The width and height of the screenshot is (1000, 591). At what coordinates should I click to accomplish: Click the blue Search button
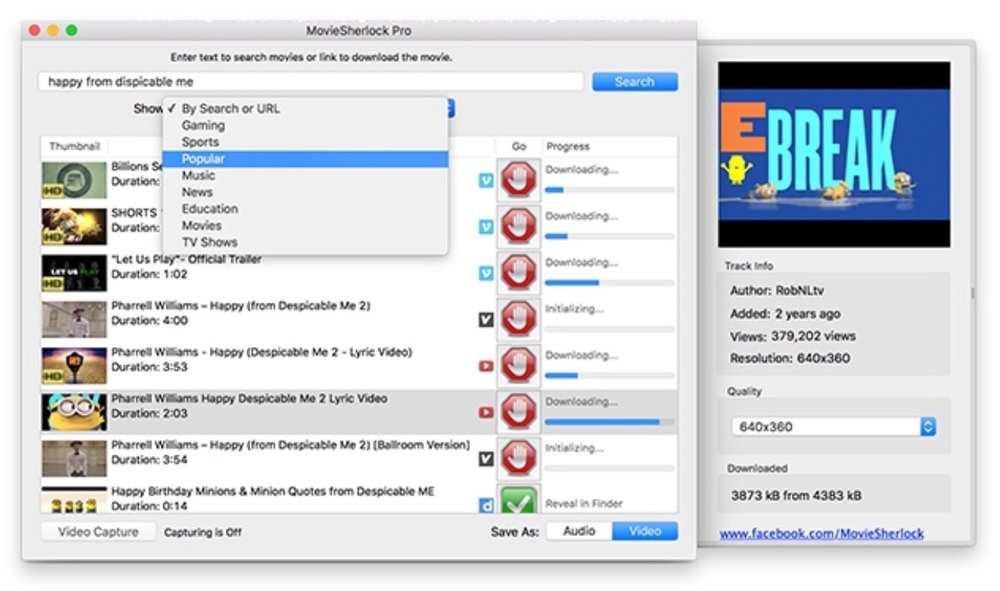pyautogui.click(x=635, y=82)
